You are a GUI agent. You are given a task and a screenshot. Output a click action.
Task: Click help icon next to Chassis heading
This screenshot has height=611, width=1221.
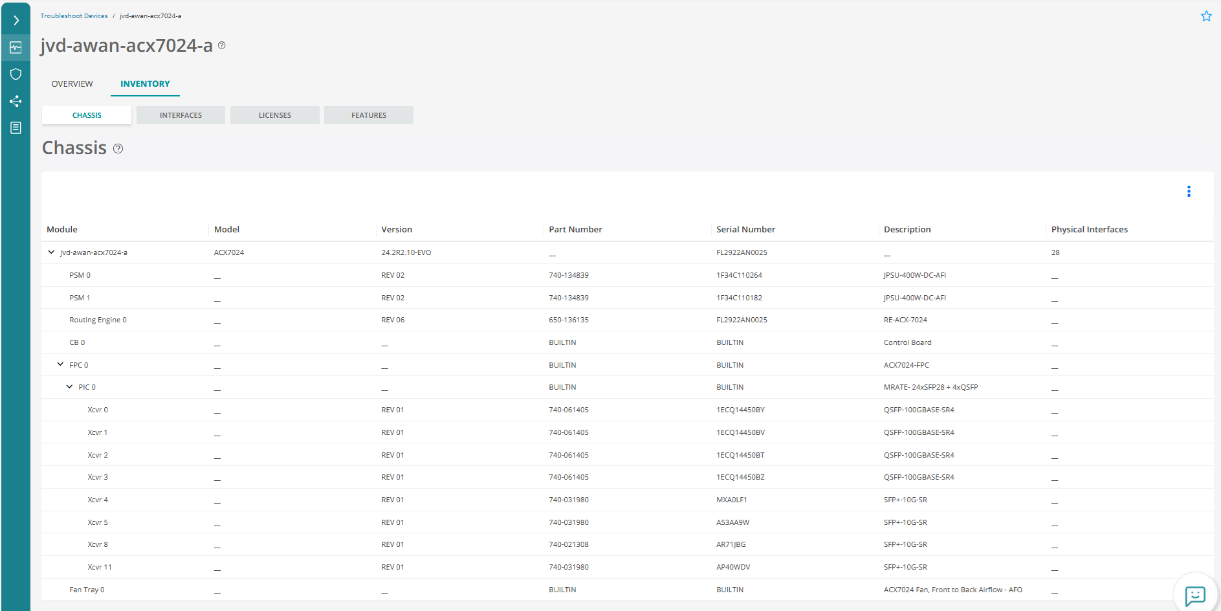pos(118,149)
